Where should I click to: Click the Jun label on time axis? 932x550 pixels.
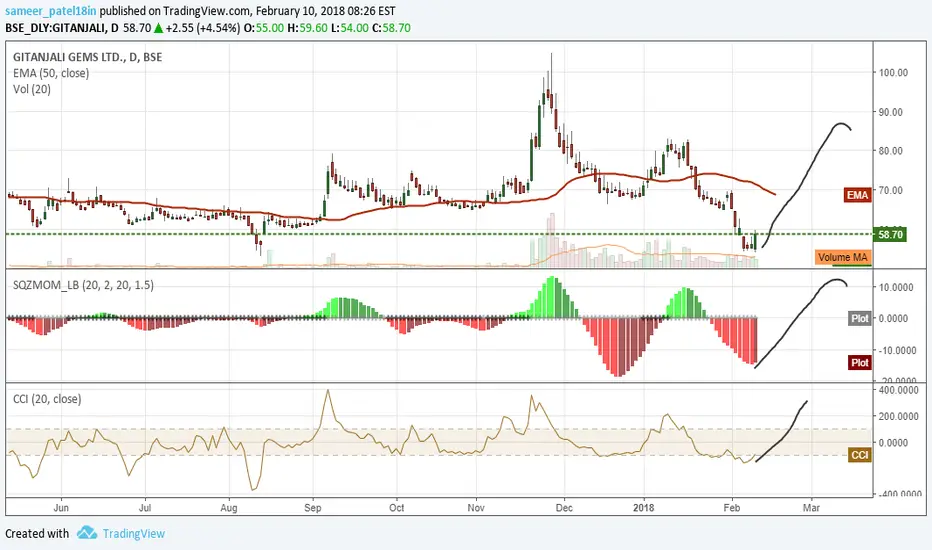61,508
